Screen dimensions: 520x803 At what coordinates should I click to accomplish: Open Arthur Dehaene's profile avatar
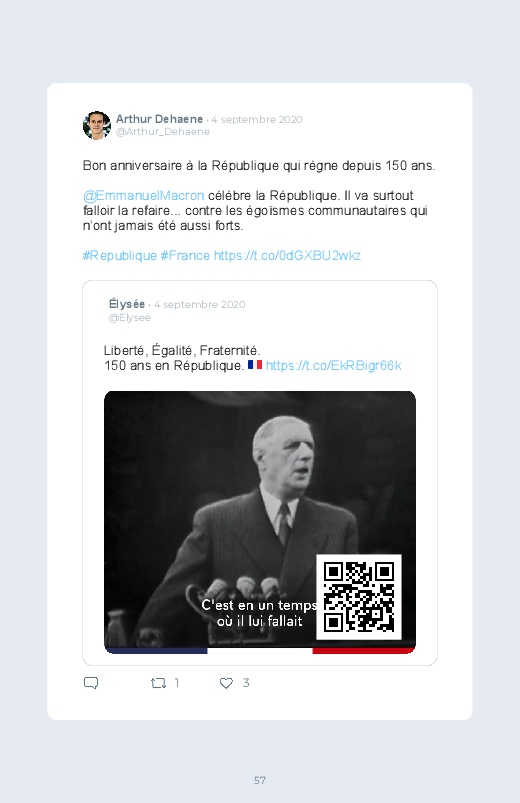point(97,125)
